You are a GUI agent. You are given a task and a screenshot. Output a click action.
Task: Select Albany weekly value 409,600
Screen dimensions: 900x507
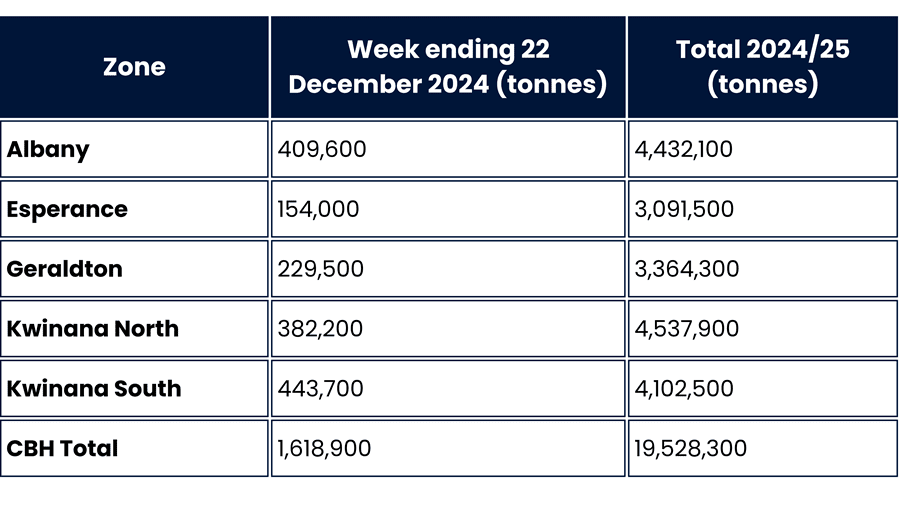coord(322,149)
